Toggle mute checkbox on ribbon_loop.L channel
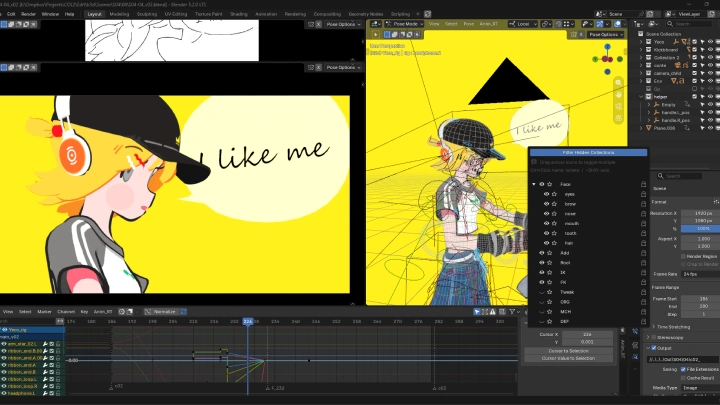Image resolution: width=720 pixels, height=405 pixels. coord(52,379)
